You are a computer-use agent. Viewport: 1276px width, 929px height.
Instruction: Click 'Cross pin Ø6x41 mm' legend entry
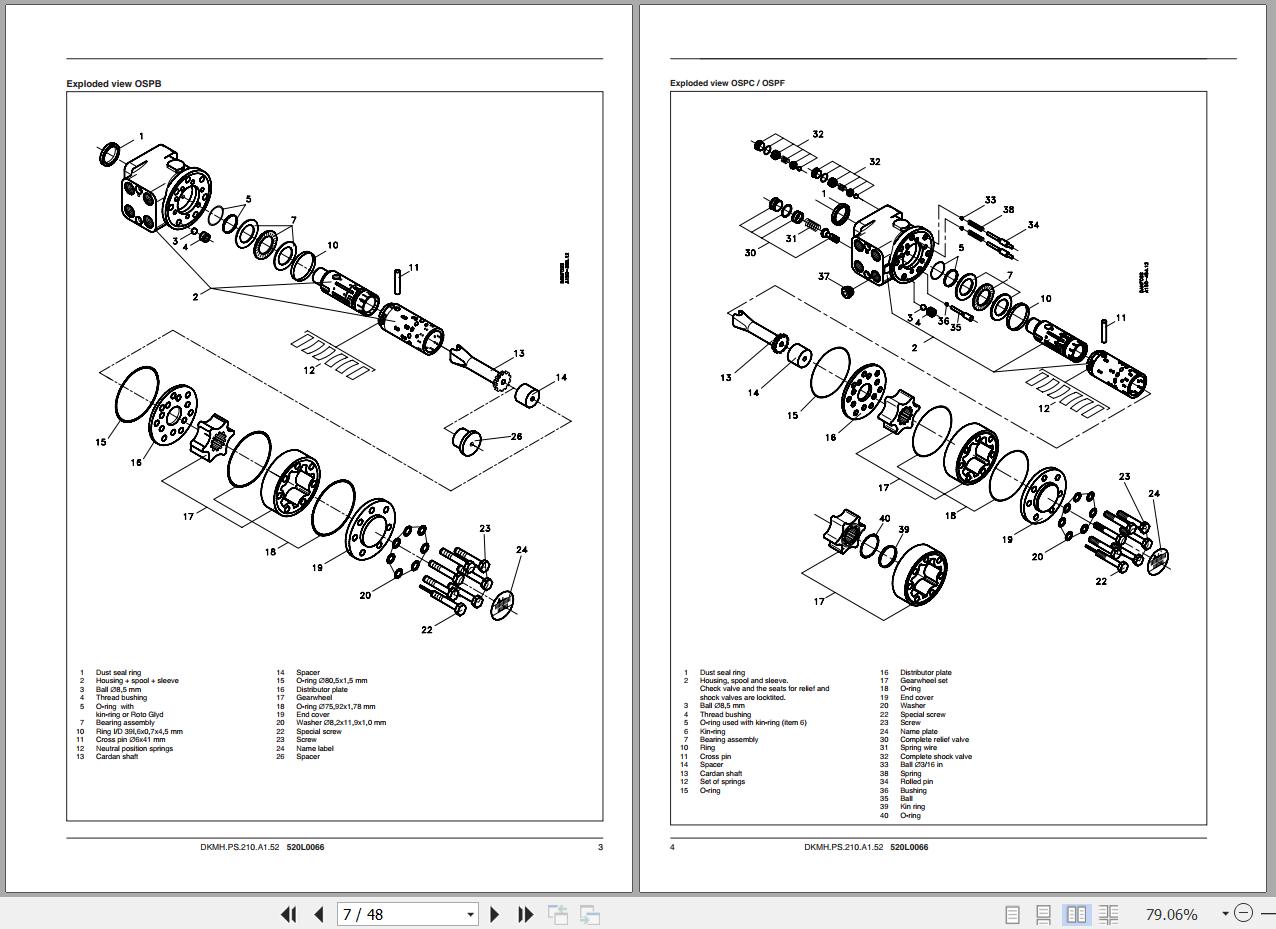[130, 740]
